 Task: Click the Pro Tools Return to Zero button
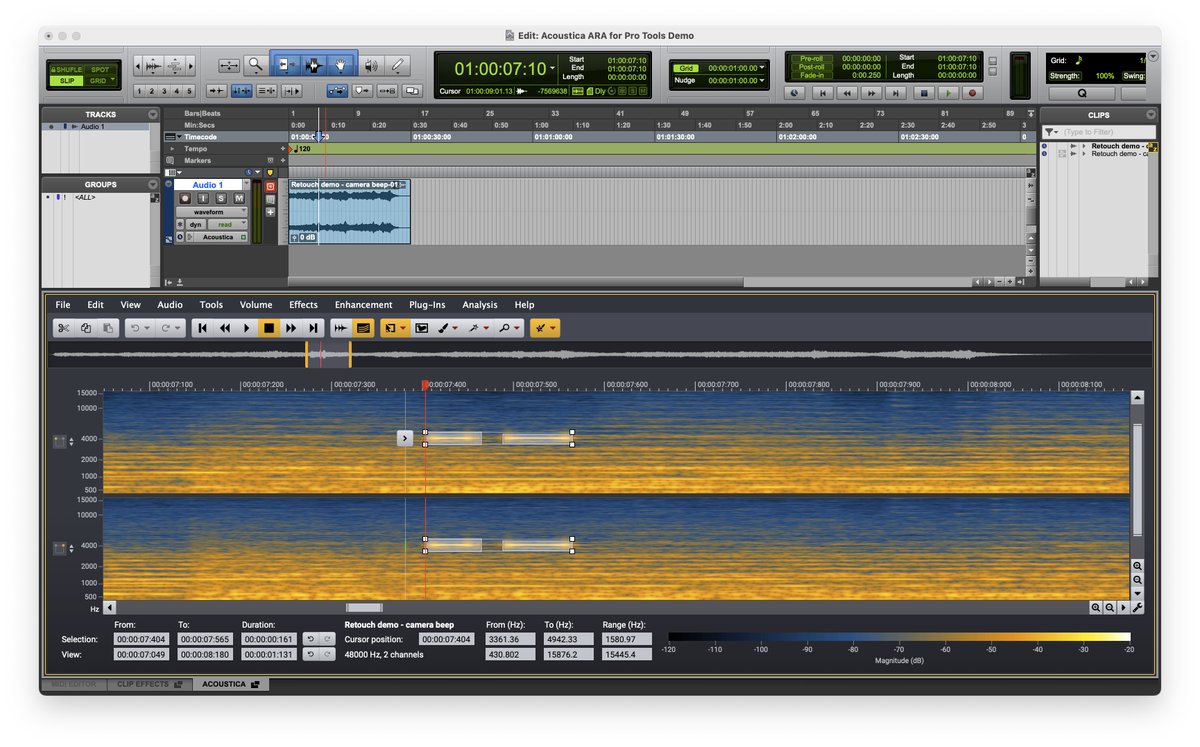(x=823, y=92)
